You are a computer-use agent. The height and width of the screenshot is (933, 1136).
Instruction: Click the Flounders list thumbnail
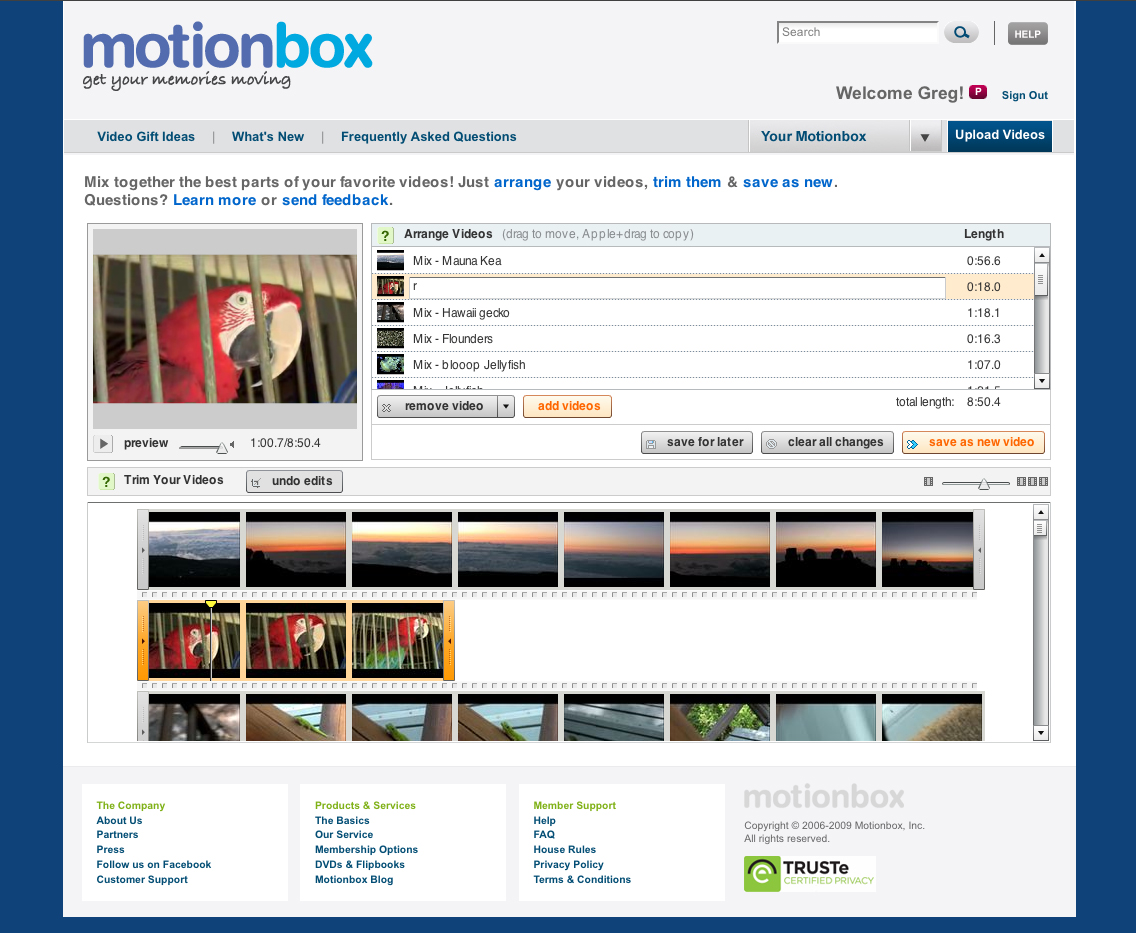pyautogui.click(x=390, y=339)
